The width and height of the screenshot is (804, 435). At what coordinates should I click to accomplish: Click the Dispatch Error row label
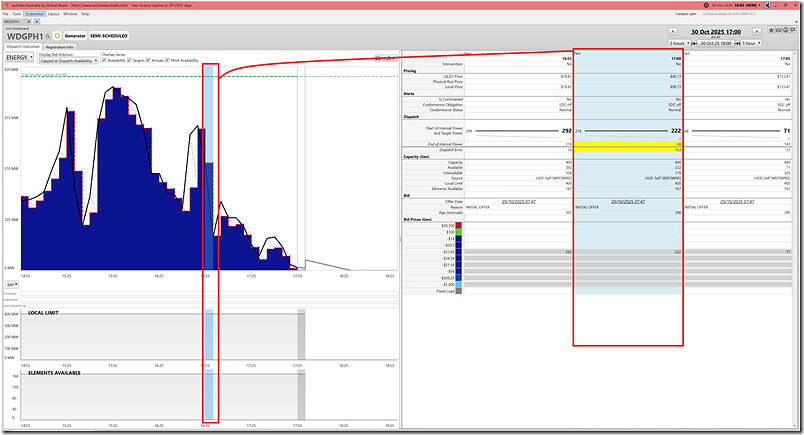(x=451, y=150)
